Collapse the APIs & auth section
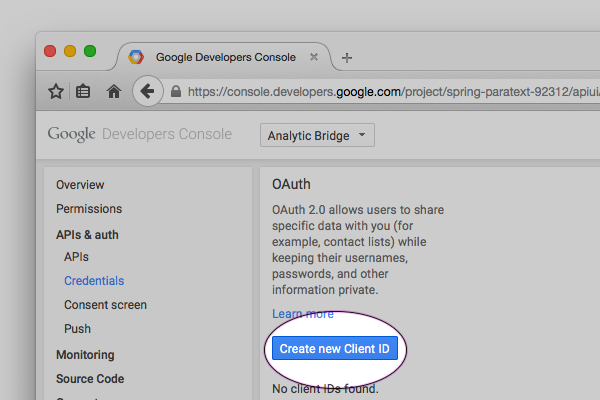Screen dimensions: 600x400 tap(87, 235)
